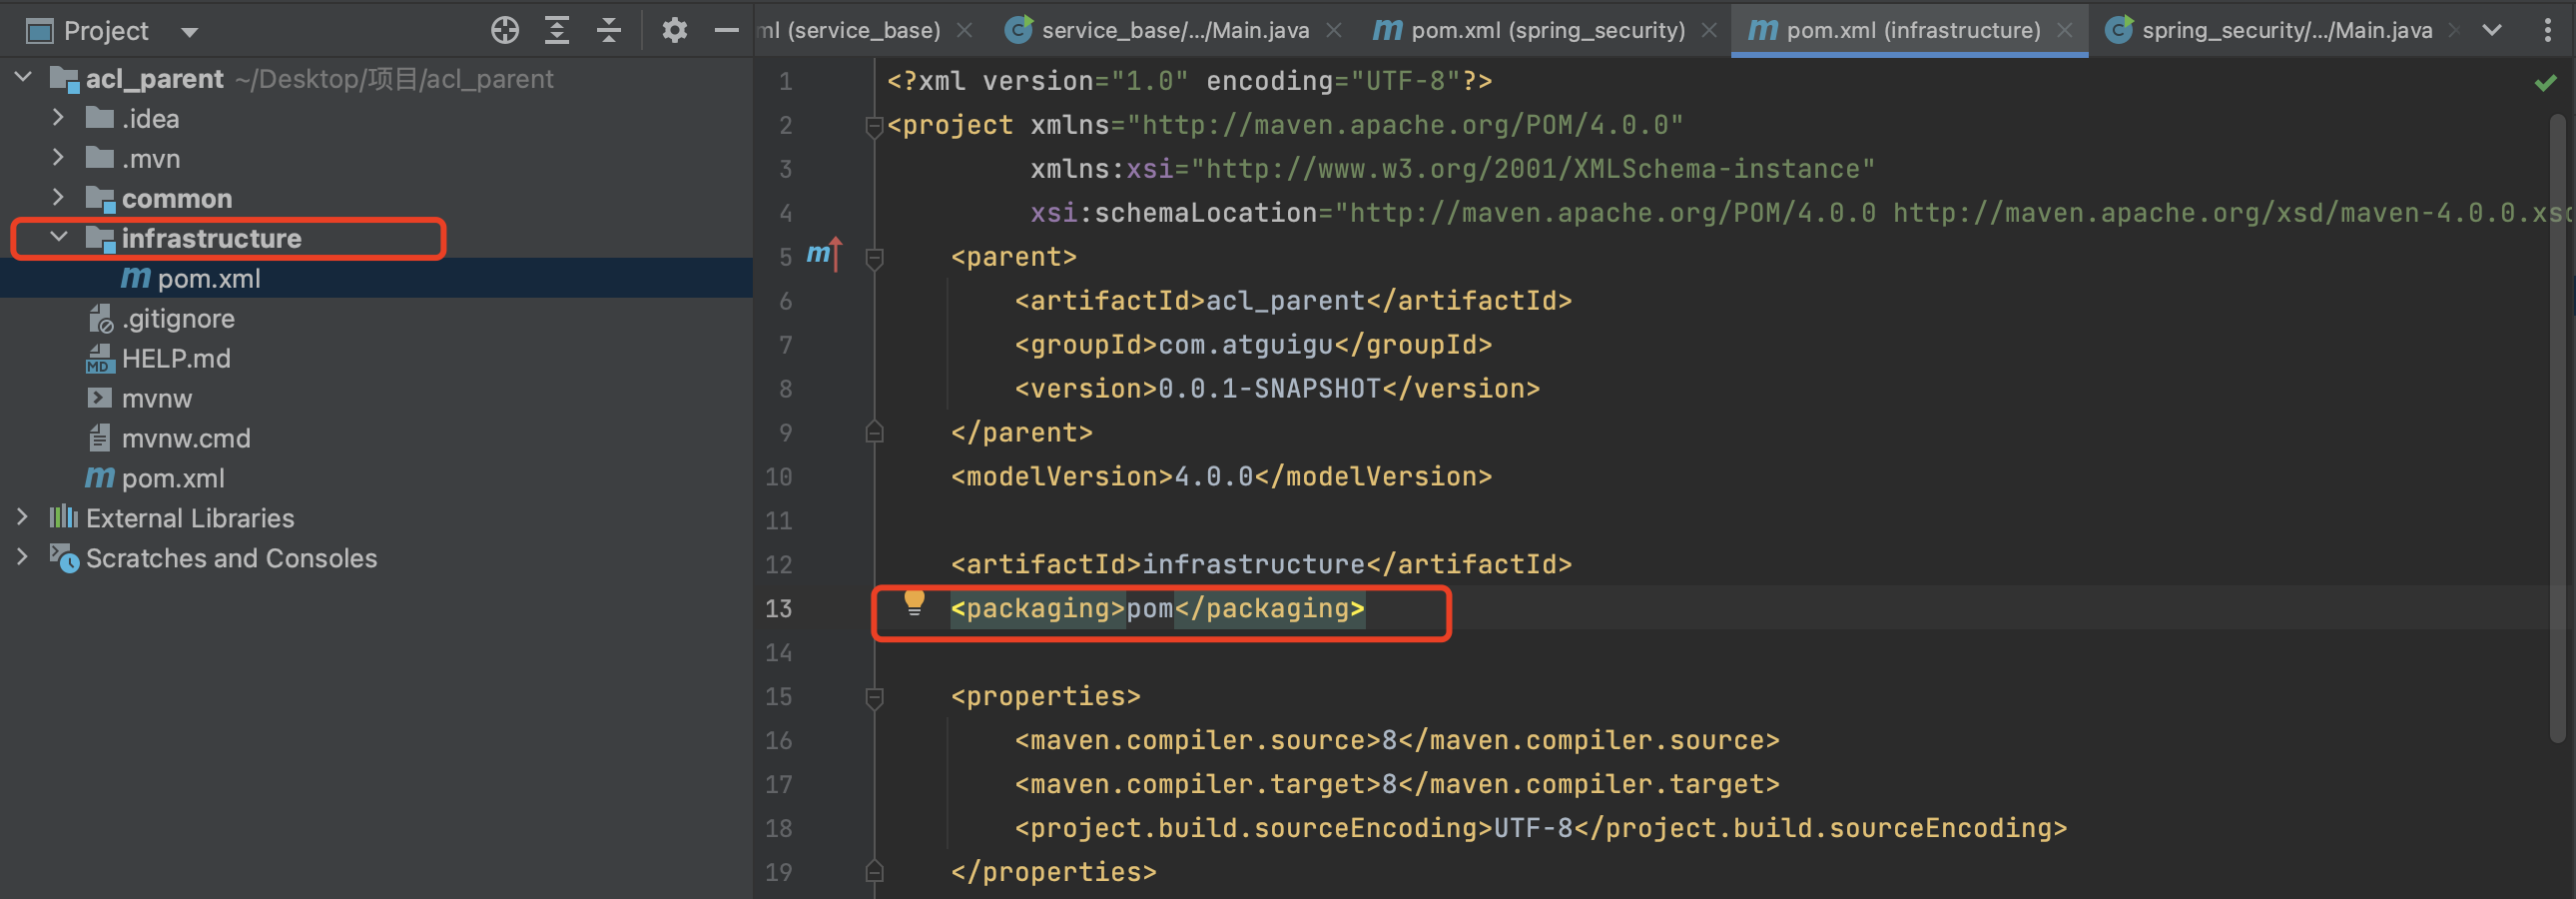
Task: Open the editor tabs kebab menu
Action: (x=2547, y=30)
